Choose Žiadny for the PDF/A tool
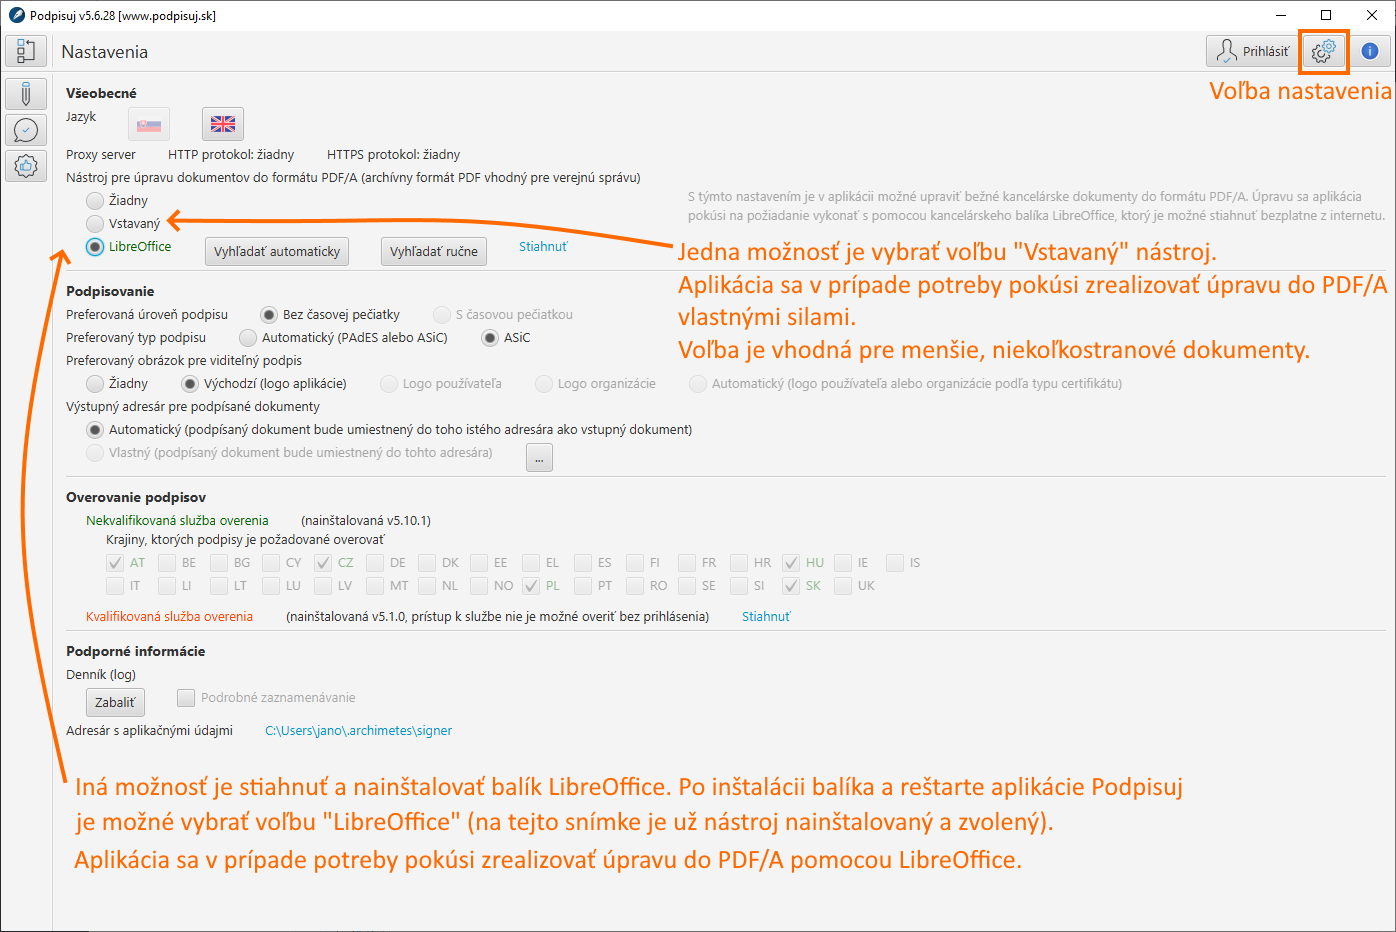Image resolution: width=1396 pixels, height=932 pixels. click(x=95, y=201)
